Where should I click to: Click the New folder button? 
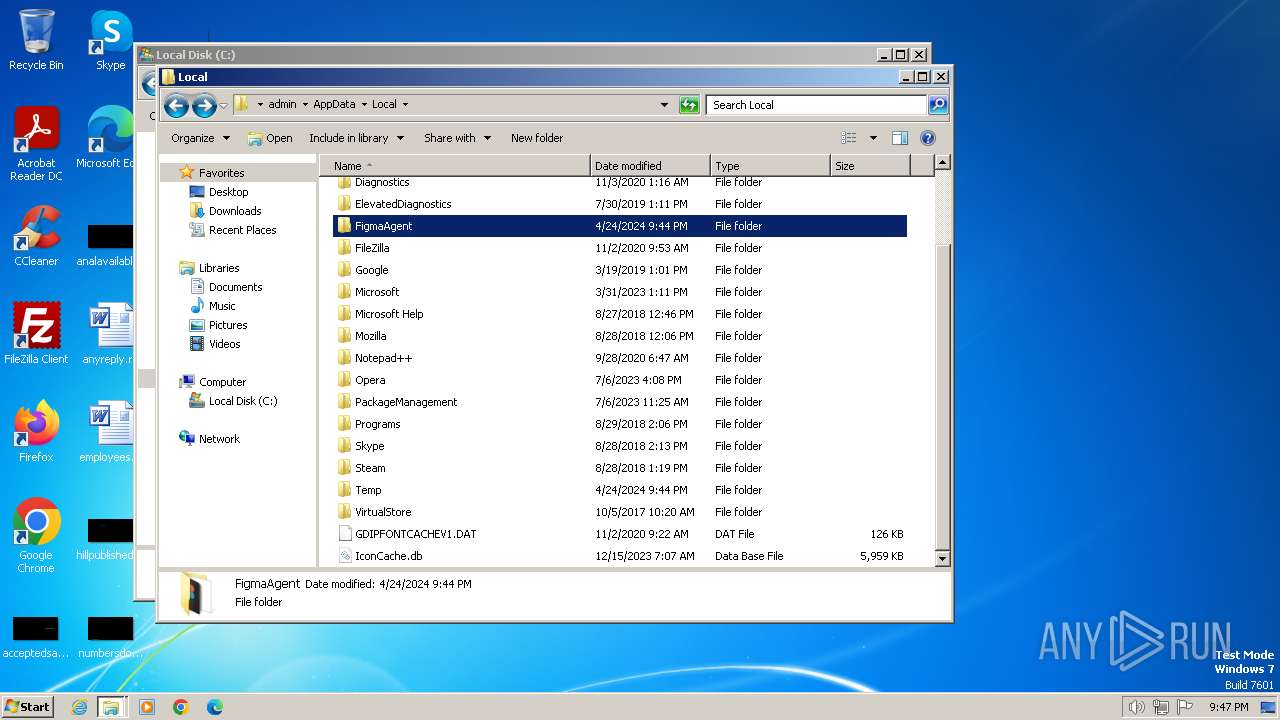pos(537,138)
